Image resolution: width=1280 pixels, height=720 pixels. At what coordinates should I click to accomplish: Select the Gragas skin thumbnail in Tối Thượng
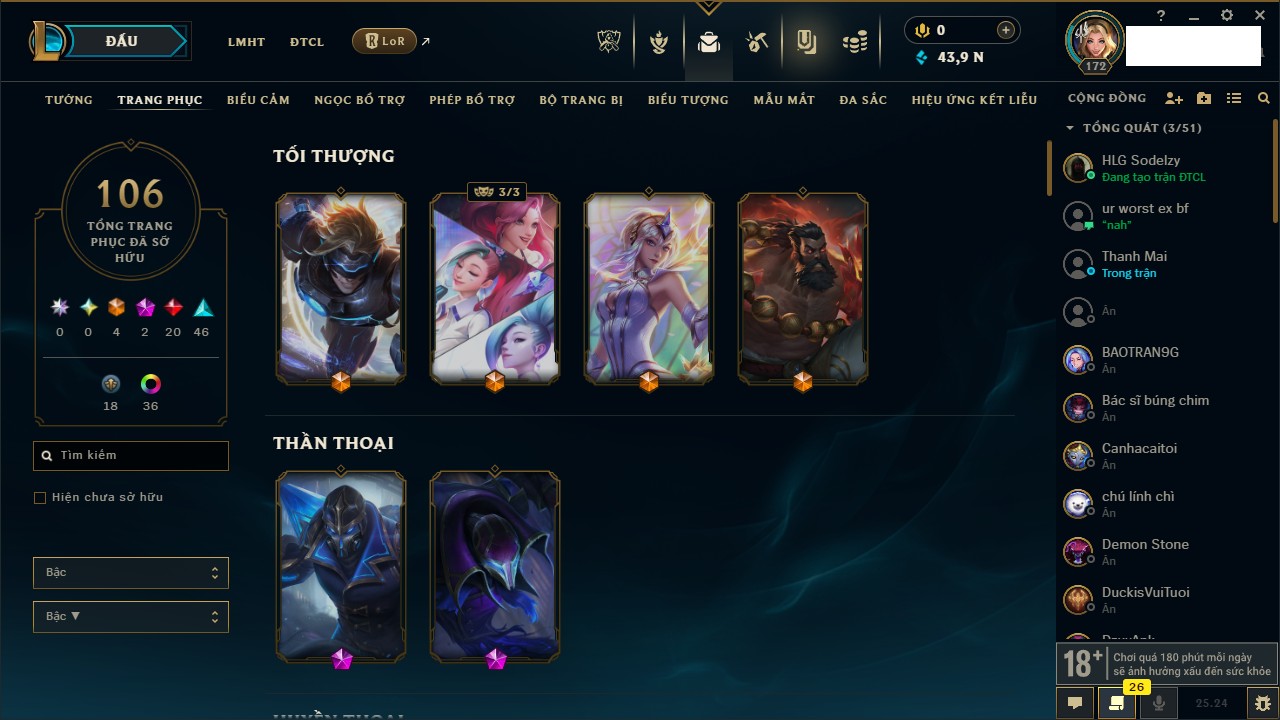coord(803,289)
